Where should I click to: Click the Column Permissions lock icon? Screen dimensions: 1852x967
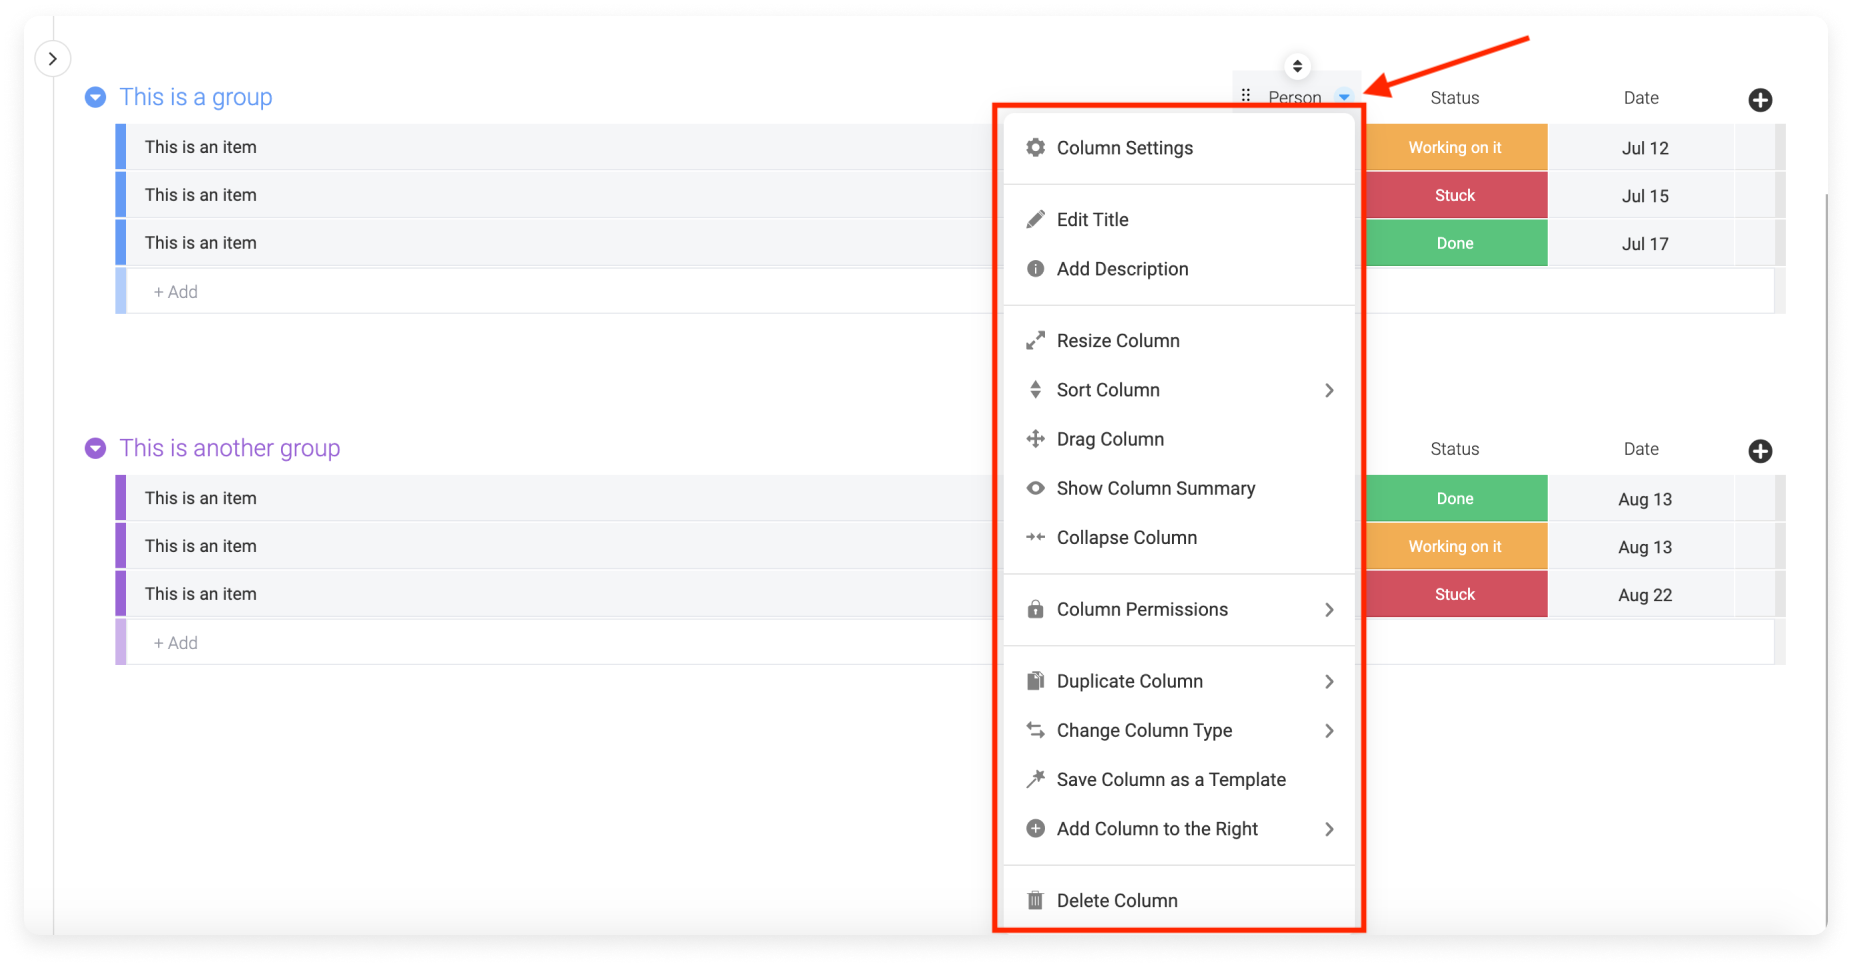[1035, 610]
